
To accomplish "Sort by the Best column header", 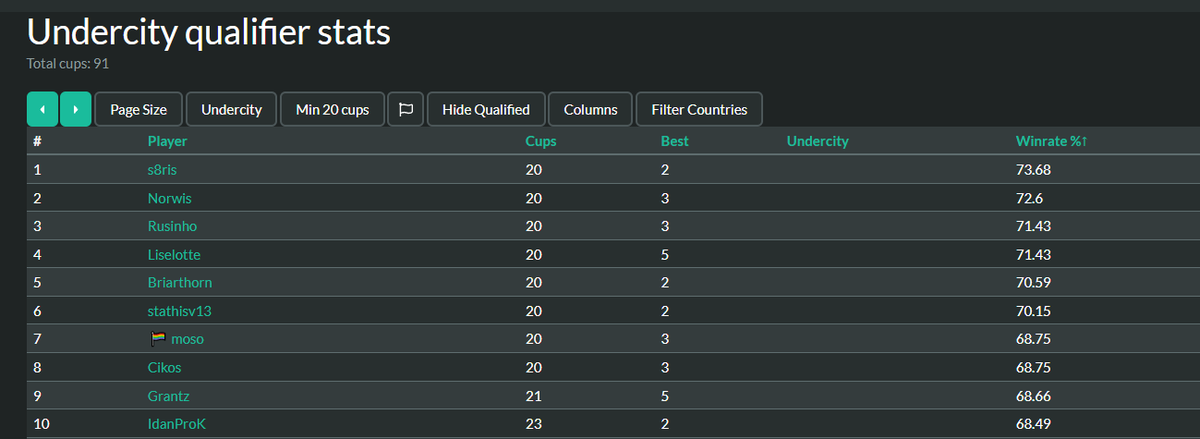I will coord(675,141).
